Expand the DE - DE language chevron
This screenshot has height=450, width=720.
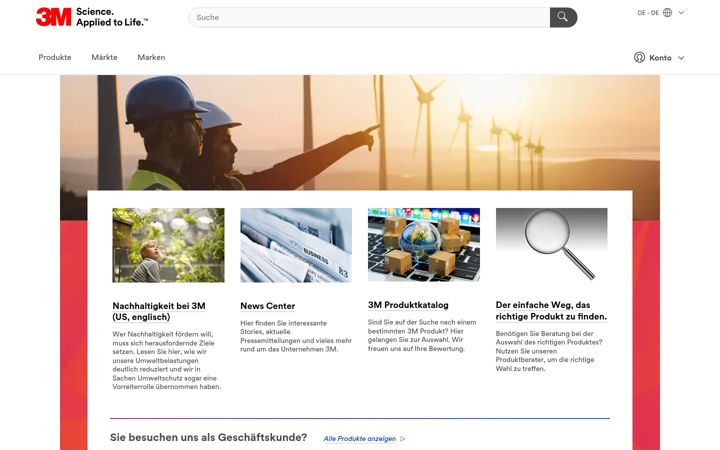coord(681,12)
